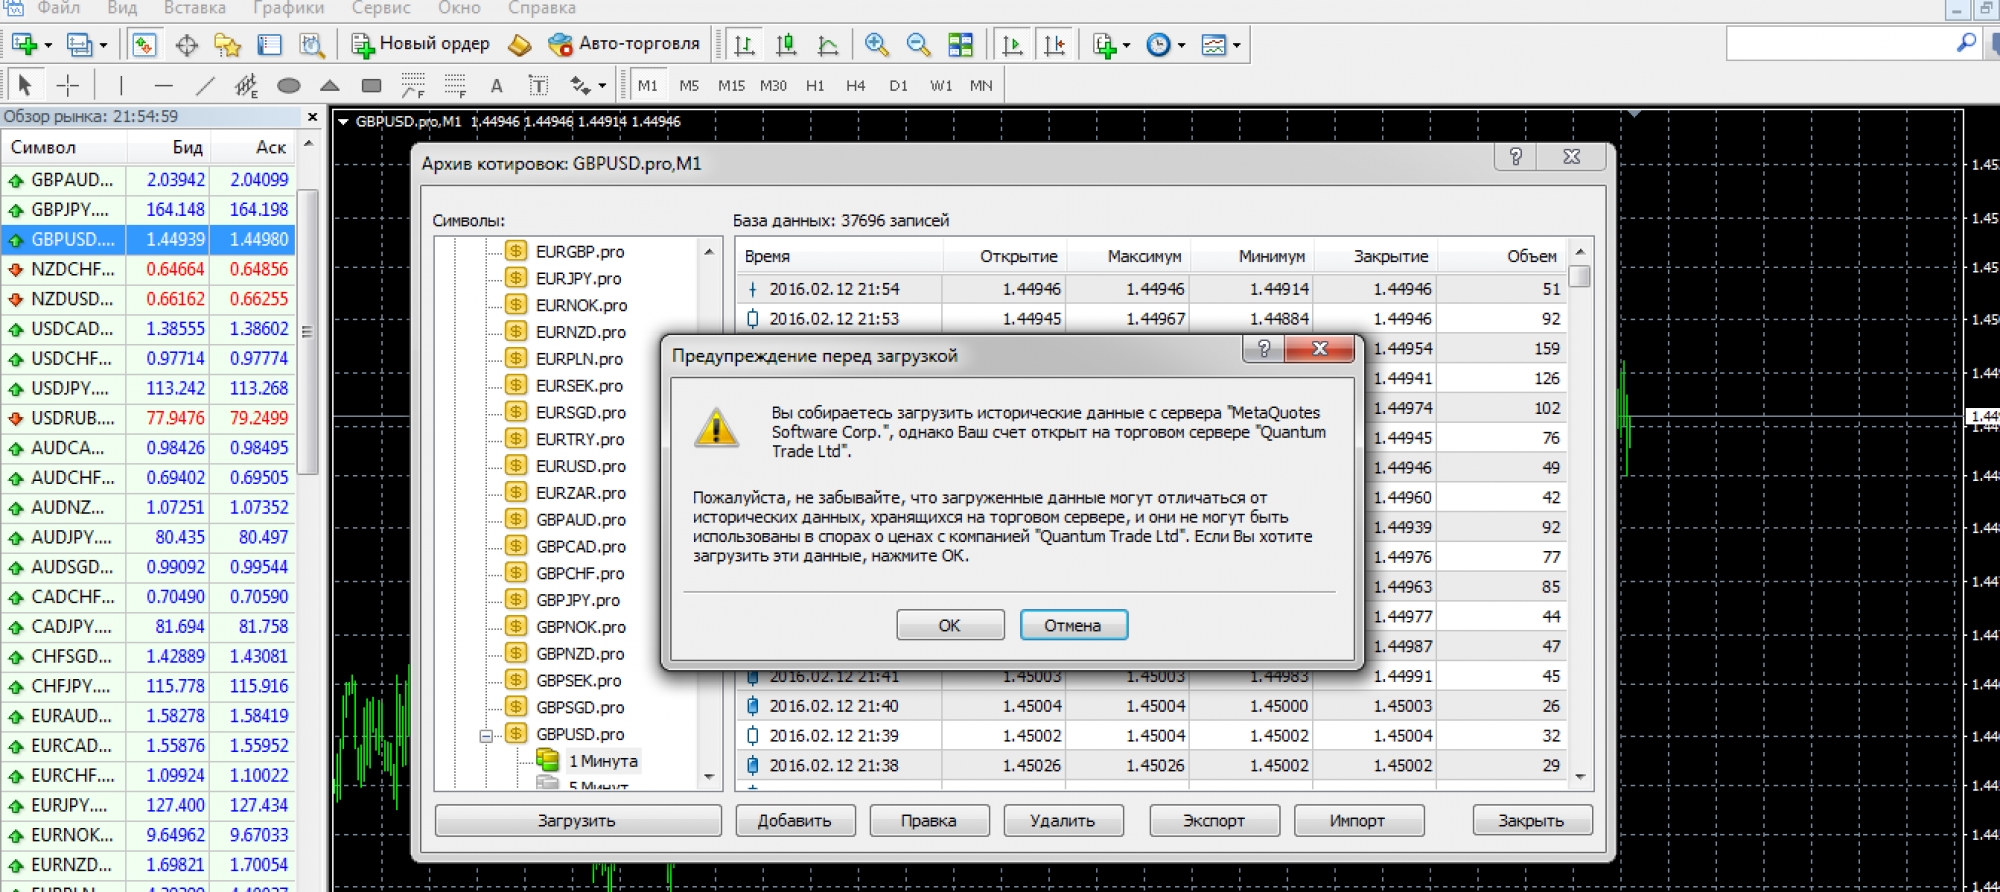Click the tile windows grid icon
The image size is (2000, 892).
(x=960, y=45)
